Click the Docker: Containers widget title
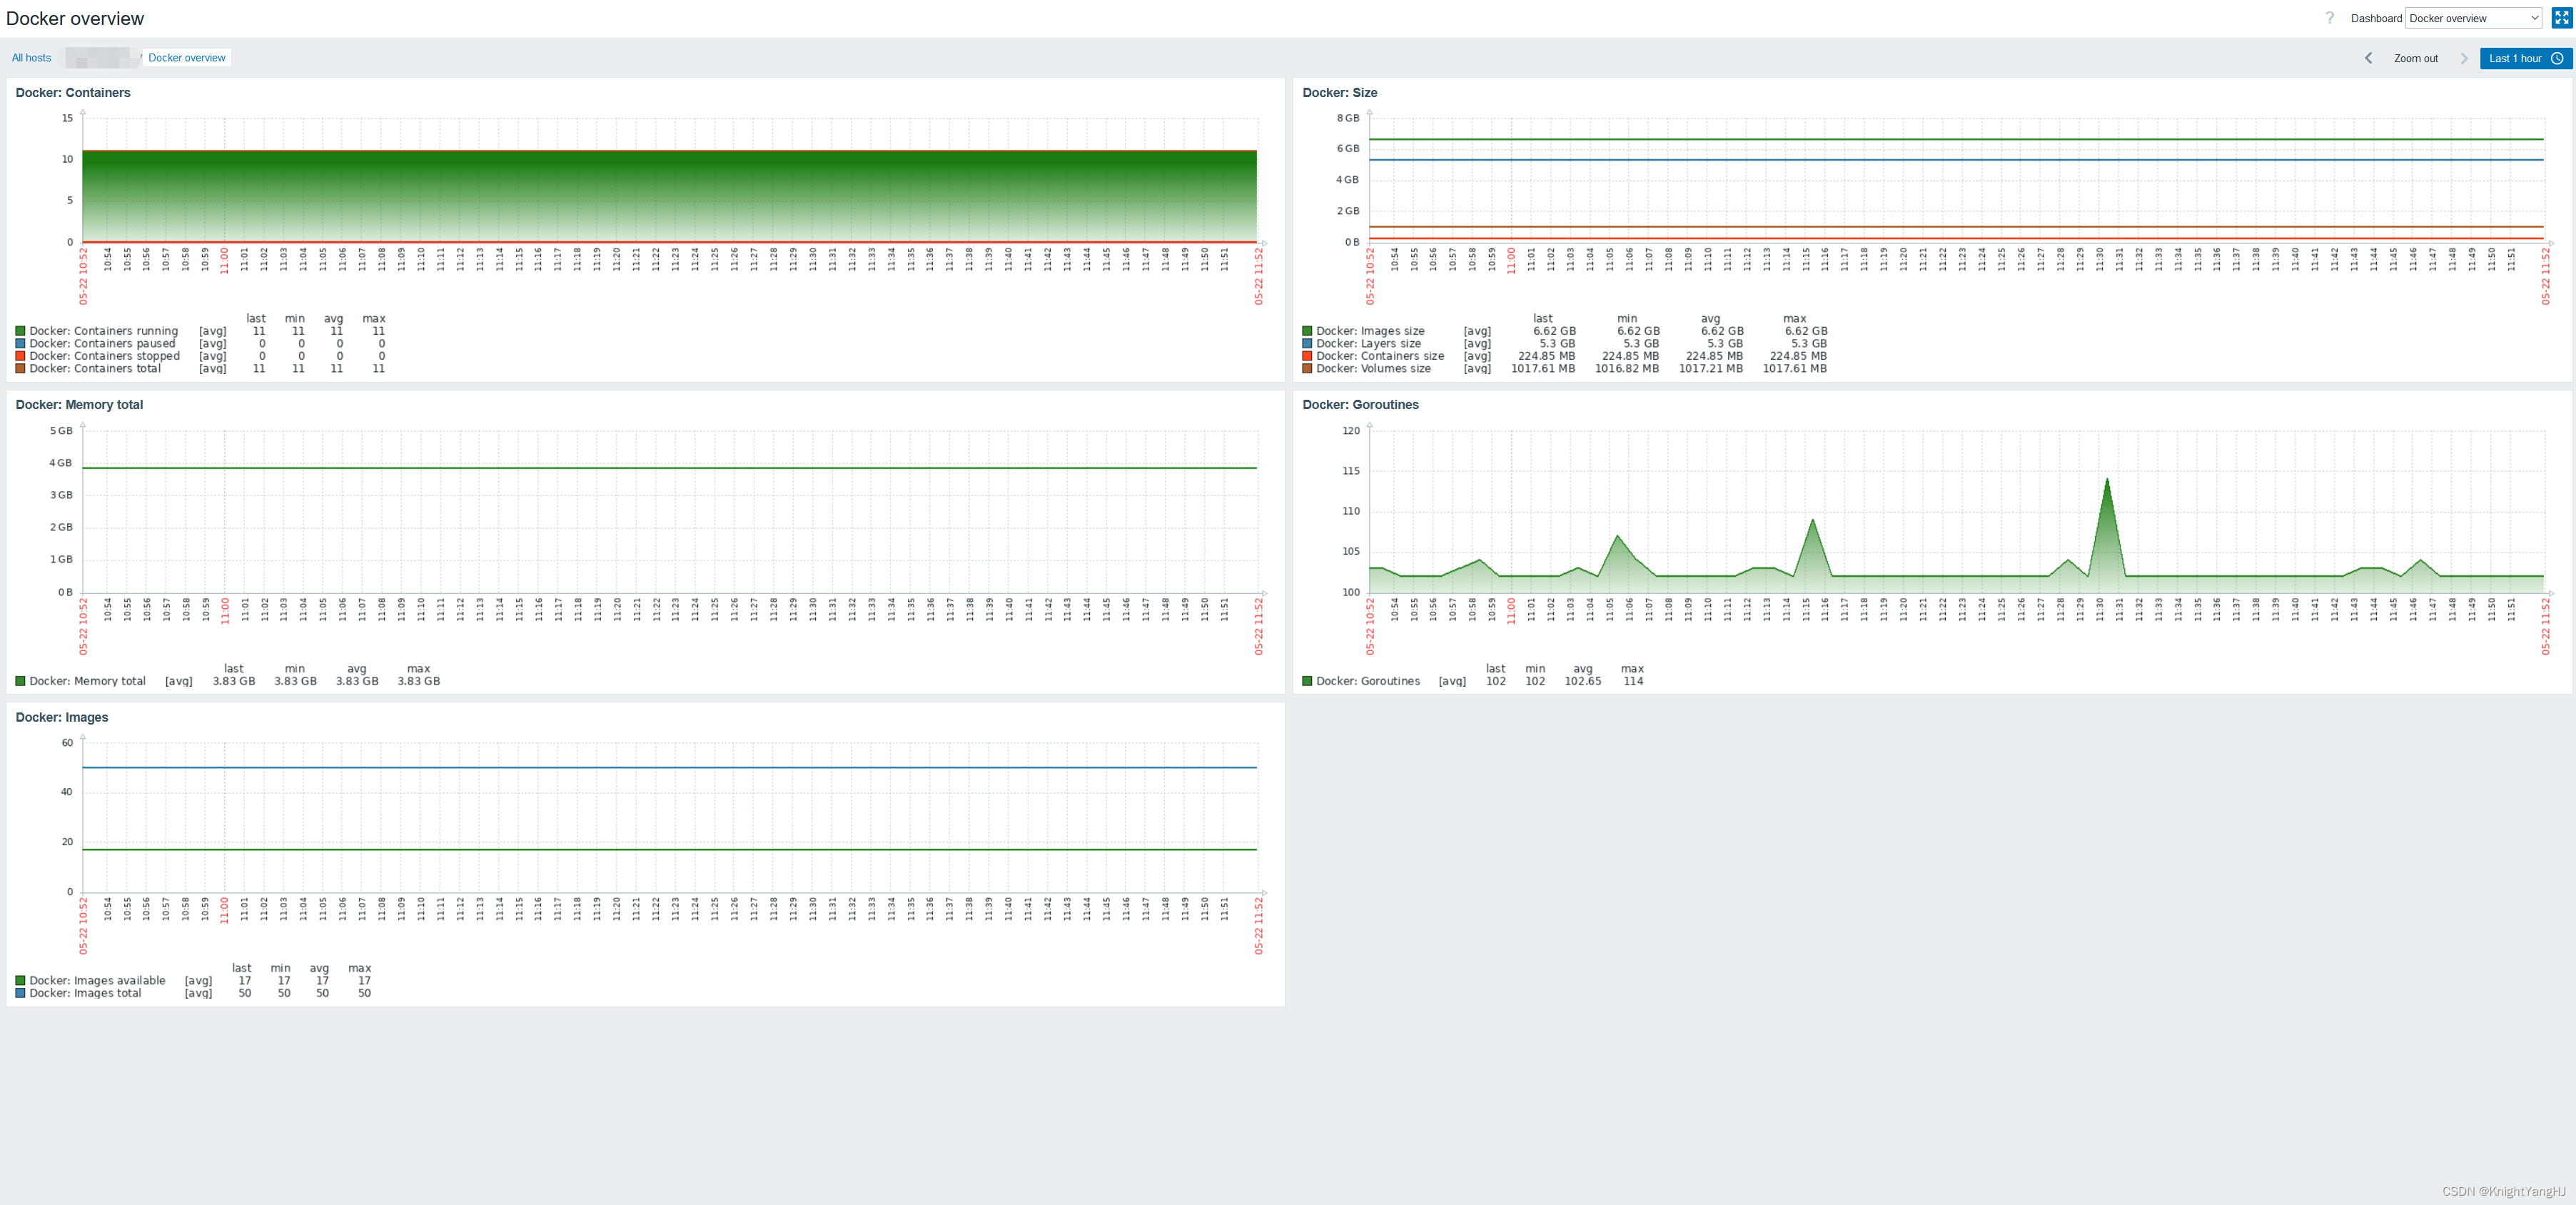 pyautogui.click(x=73, y=93)
